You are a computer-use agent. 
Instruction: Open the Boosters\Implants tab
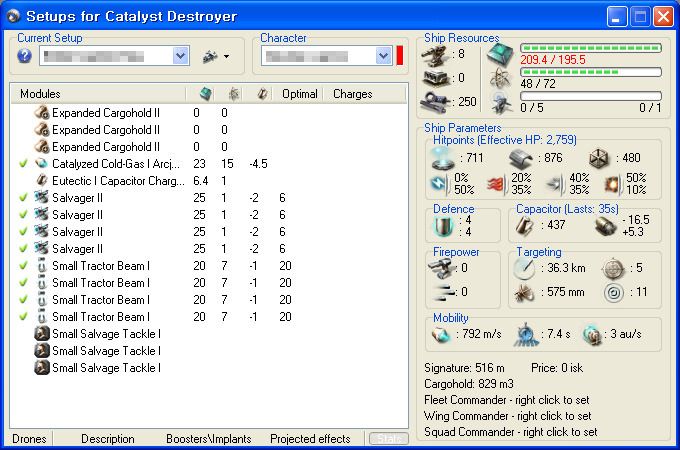[209, 439]
